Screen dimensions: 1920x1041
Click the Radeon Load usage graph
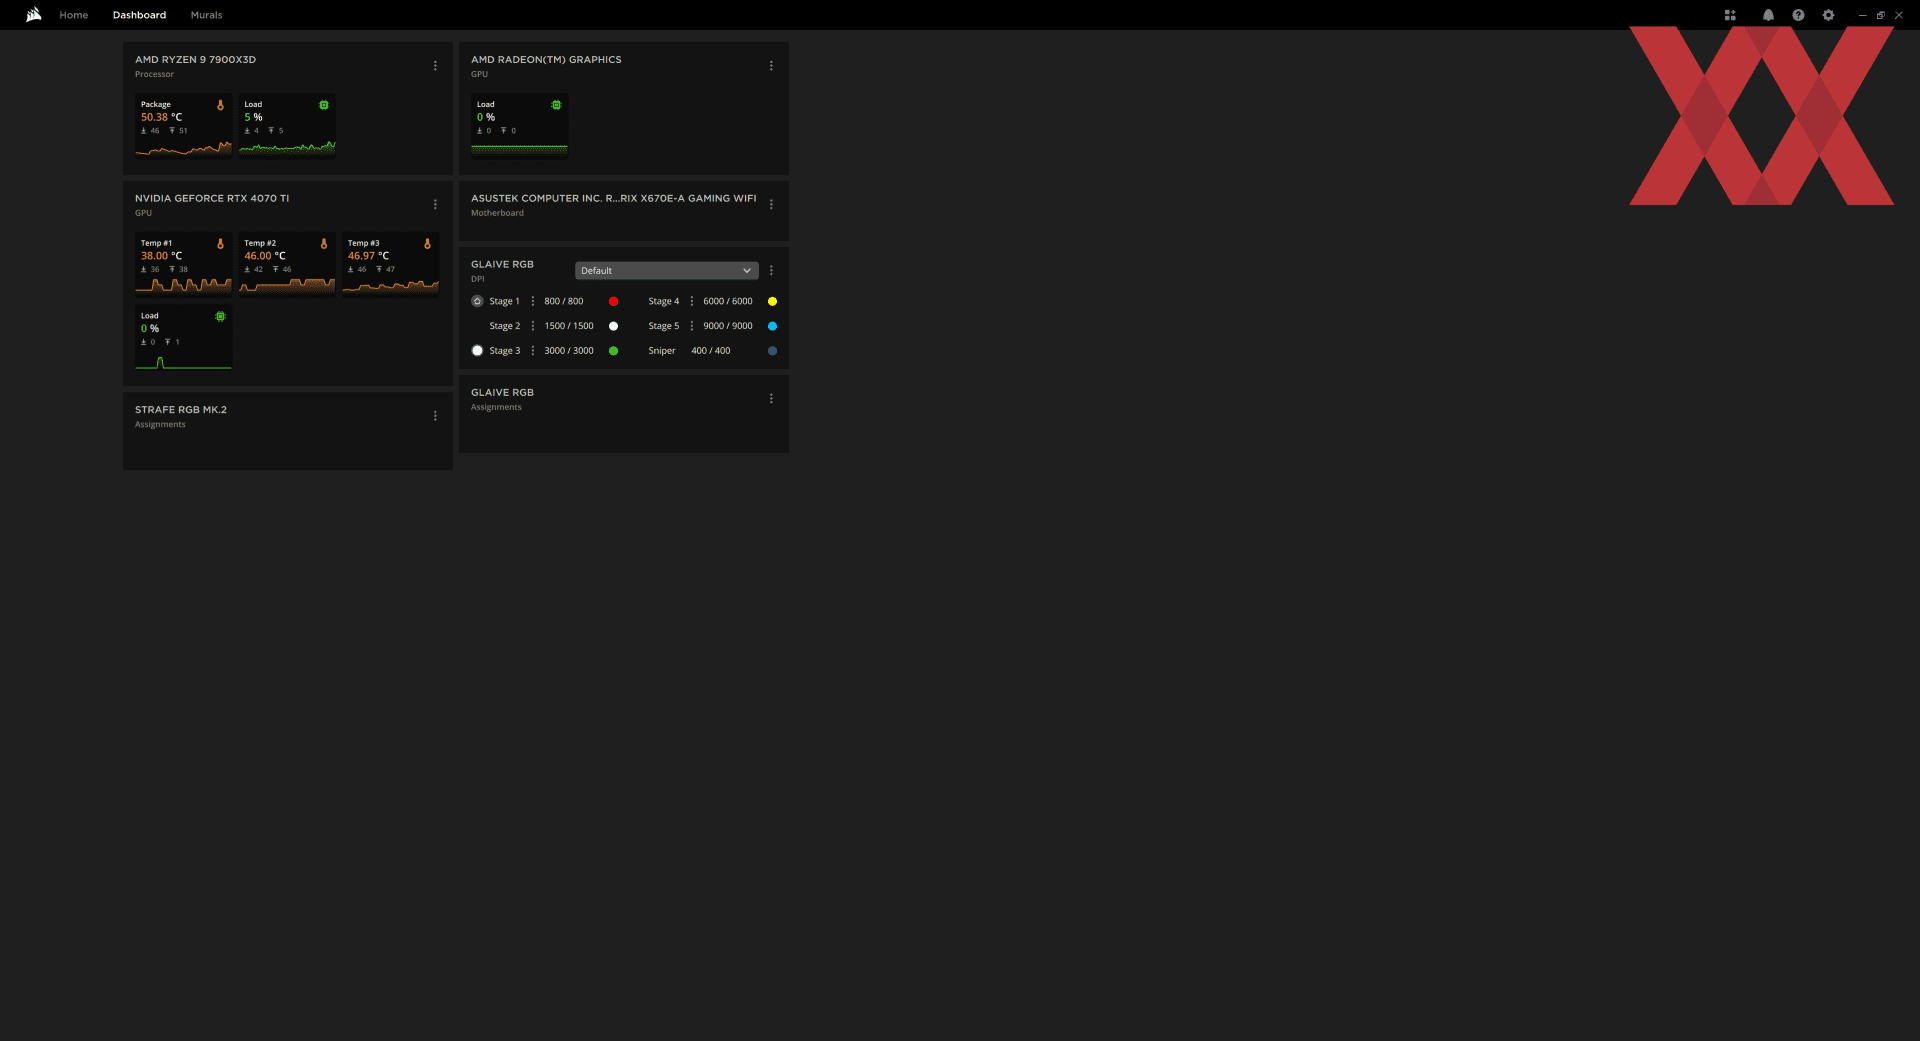click(x=519, y=148)
